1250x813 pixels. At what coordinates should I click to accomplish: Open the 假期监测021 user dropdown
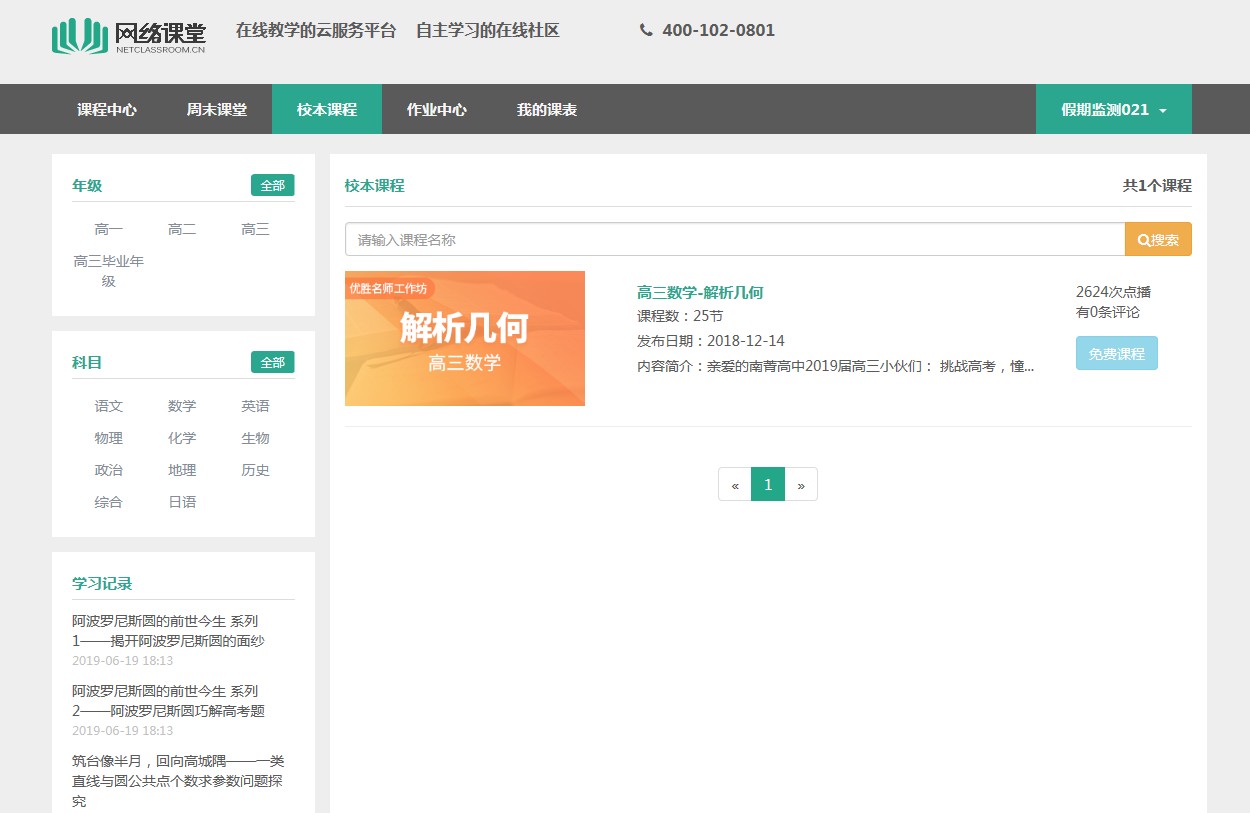[1113, 110]
